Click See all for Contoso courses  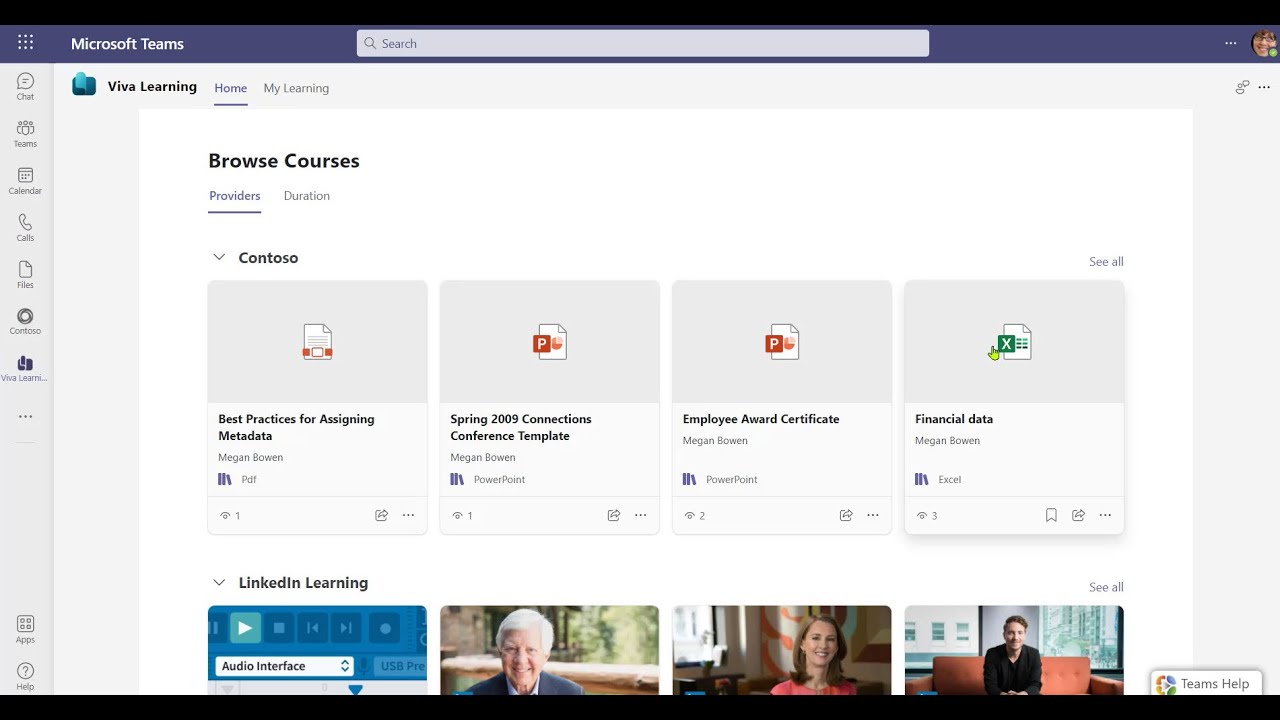1106,261
